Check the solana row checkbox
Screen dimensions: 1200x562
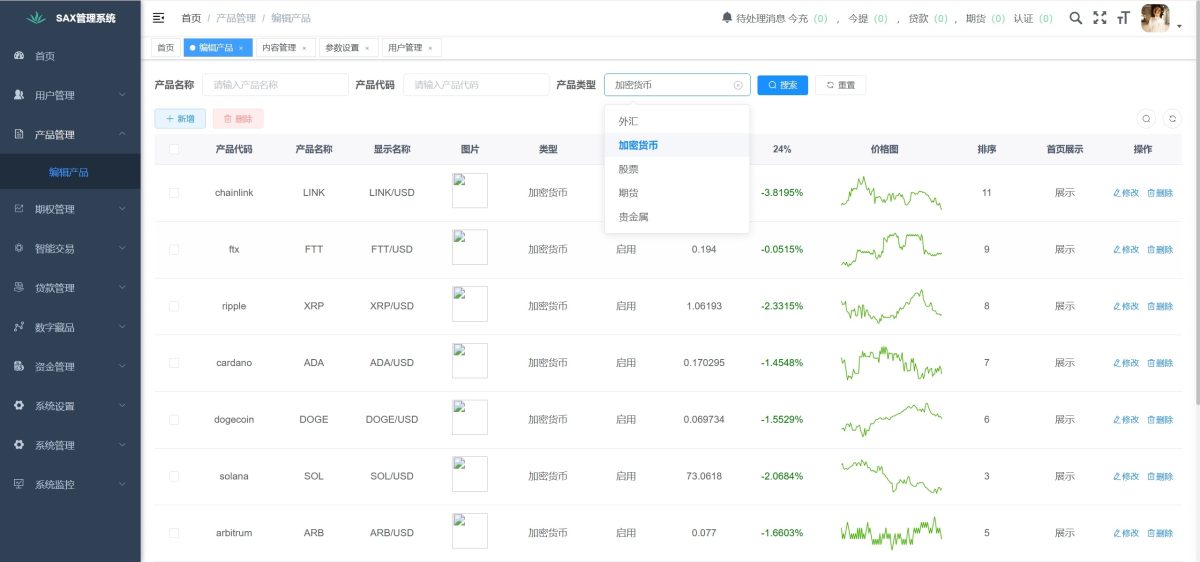174,476
